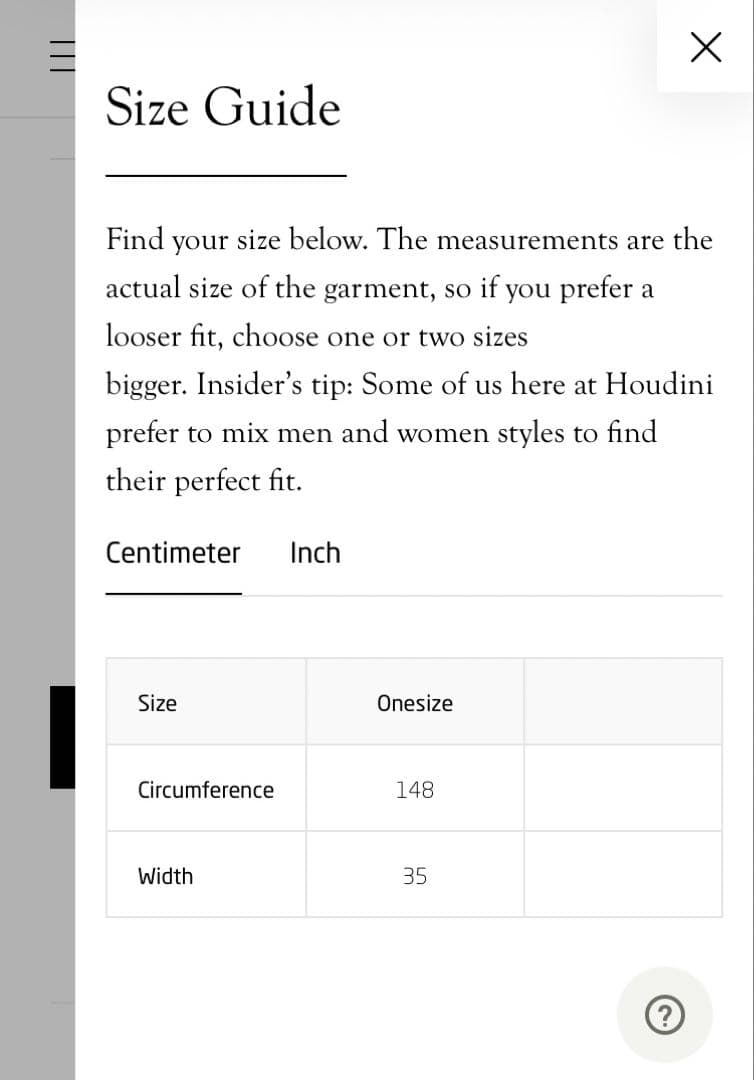Open the help question mark icon
The width and height of the screenshot is (754, 1080).
pyautogui.click(x=664, y=1015)
